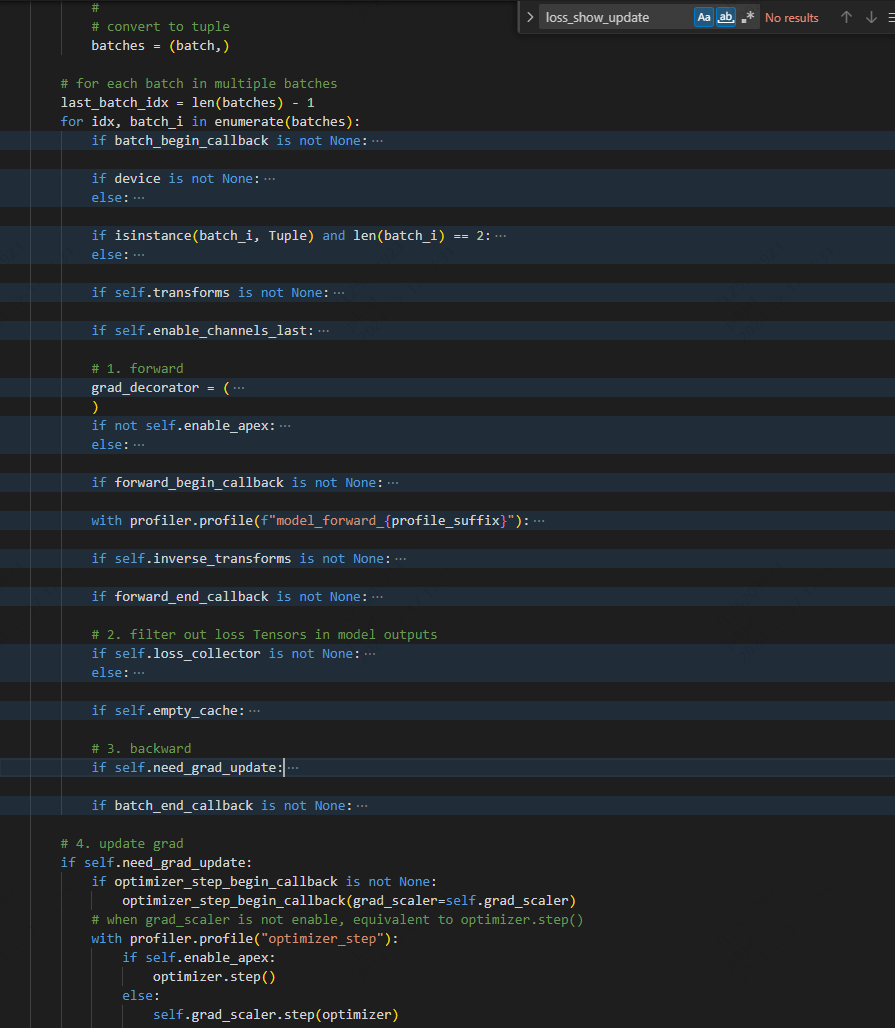895x1028 pixels.
Task: Unfold ellipsis after model_forward profiler line
Action: click(540, 521)
